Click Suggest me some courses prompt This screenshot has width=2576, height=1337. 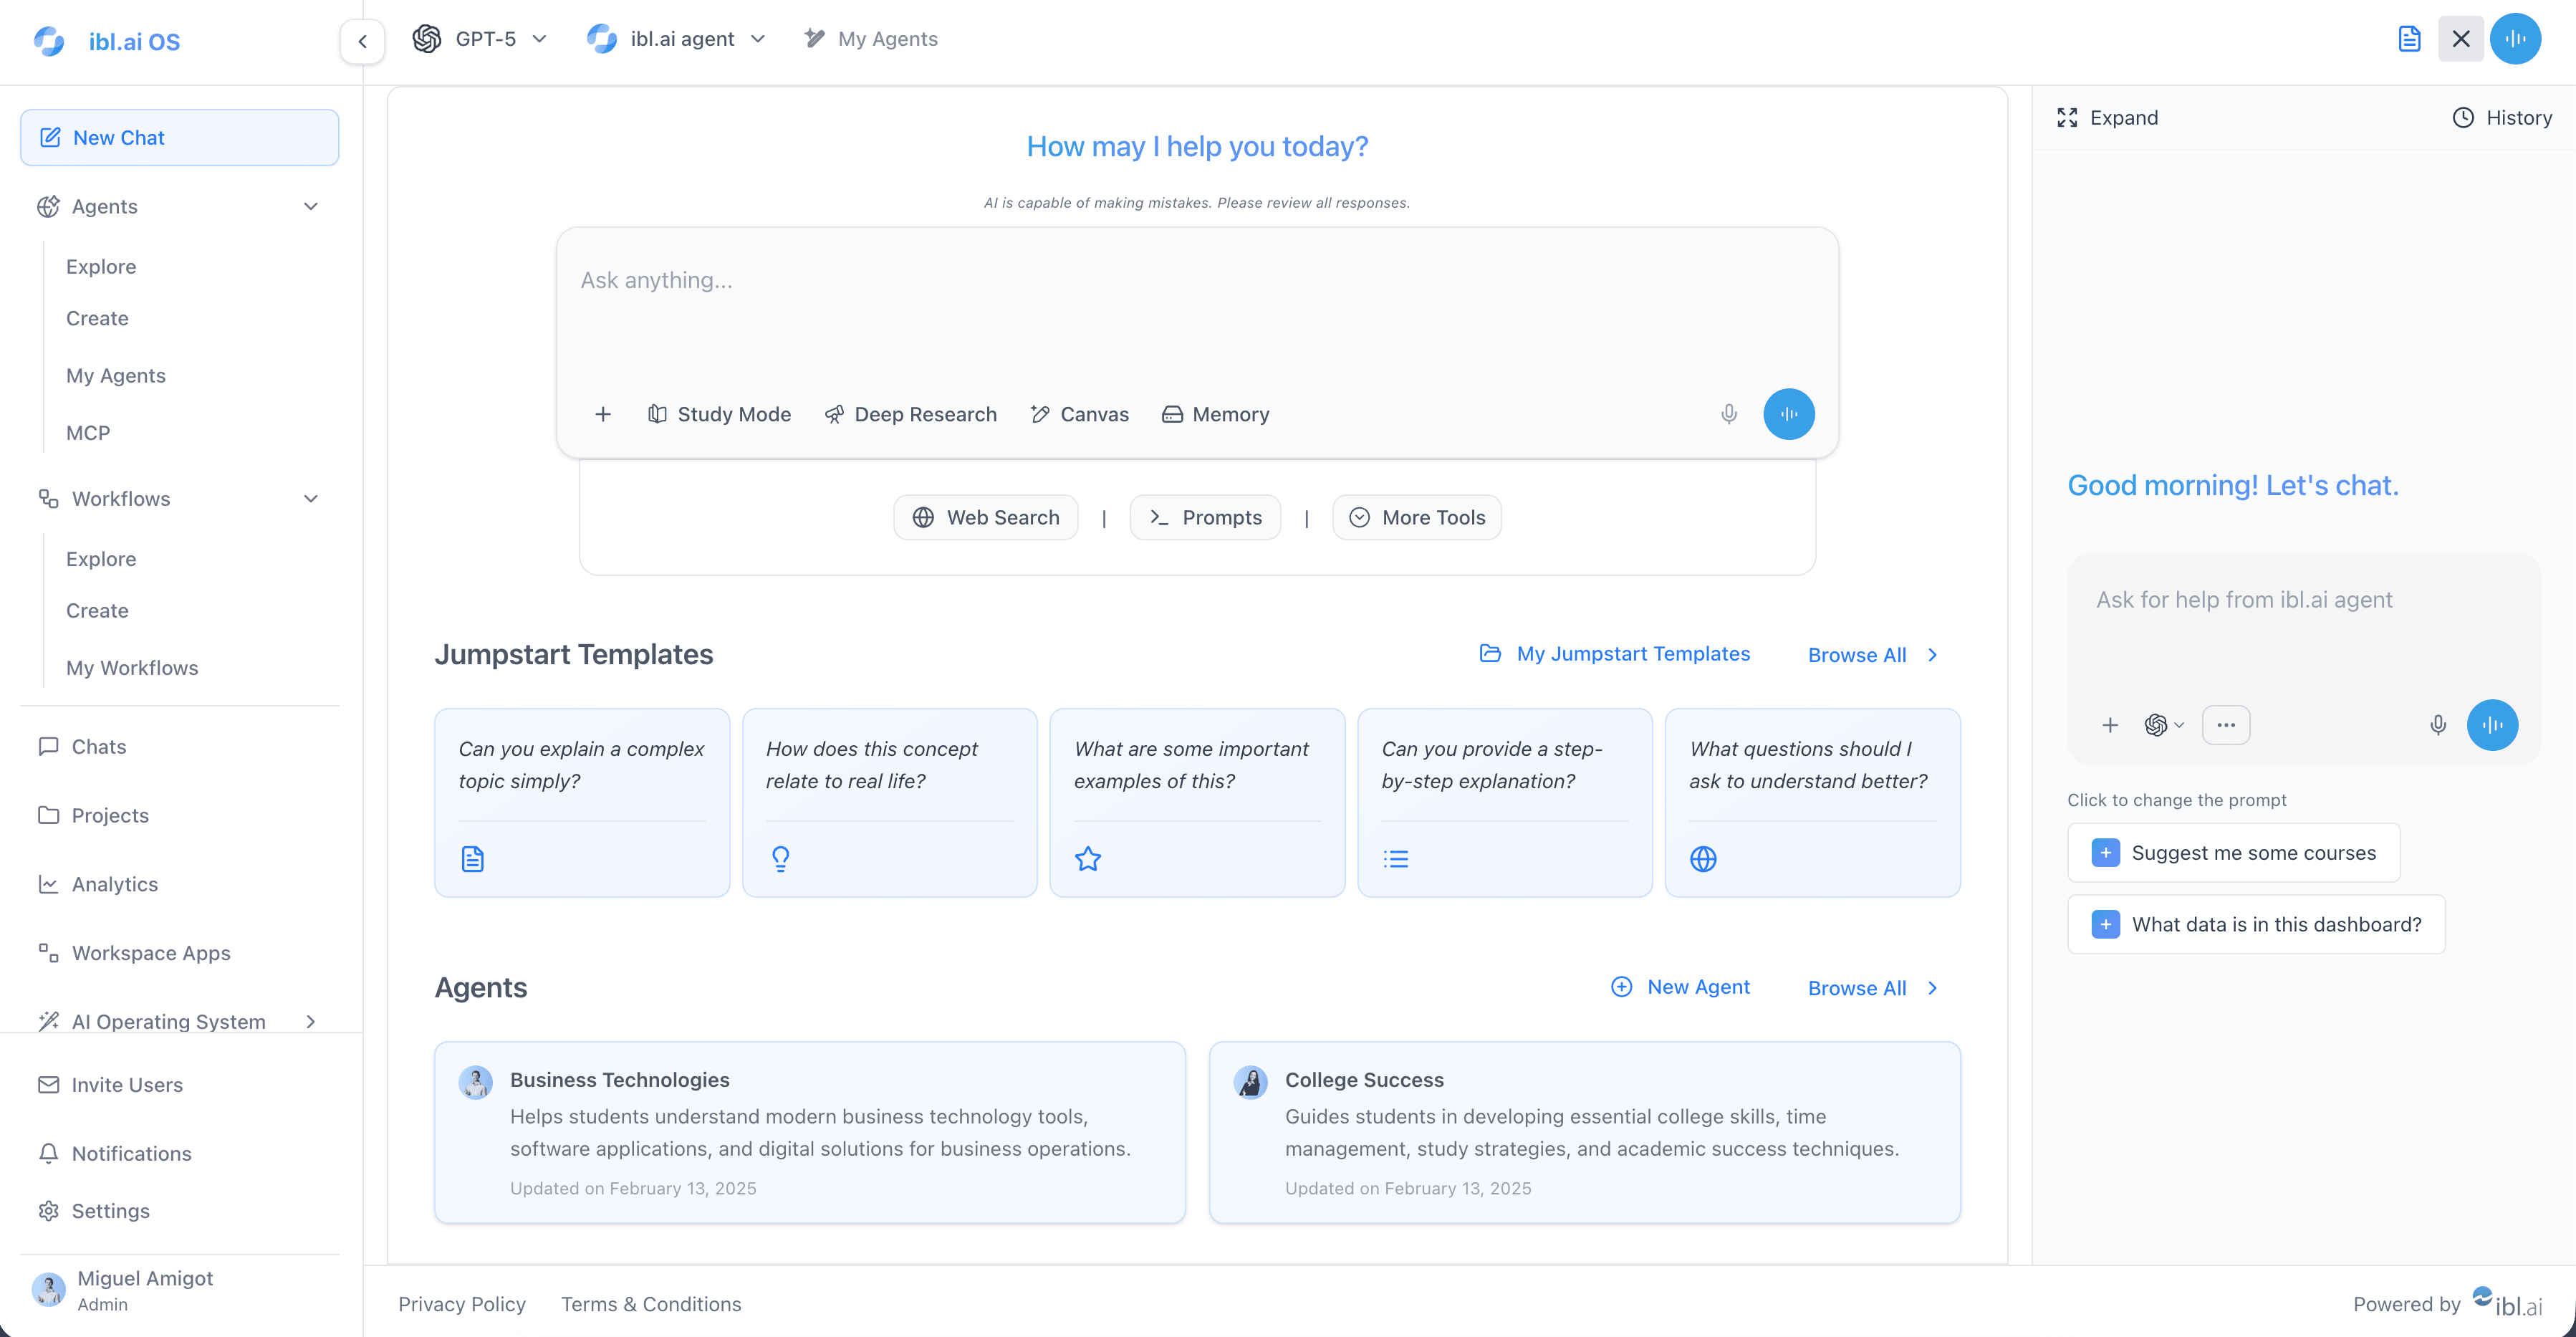[x=2234, y=853]
